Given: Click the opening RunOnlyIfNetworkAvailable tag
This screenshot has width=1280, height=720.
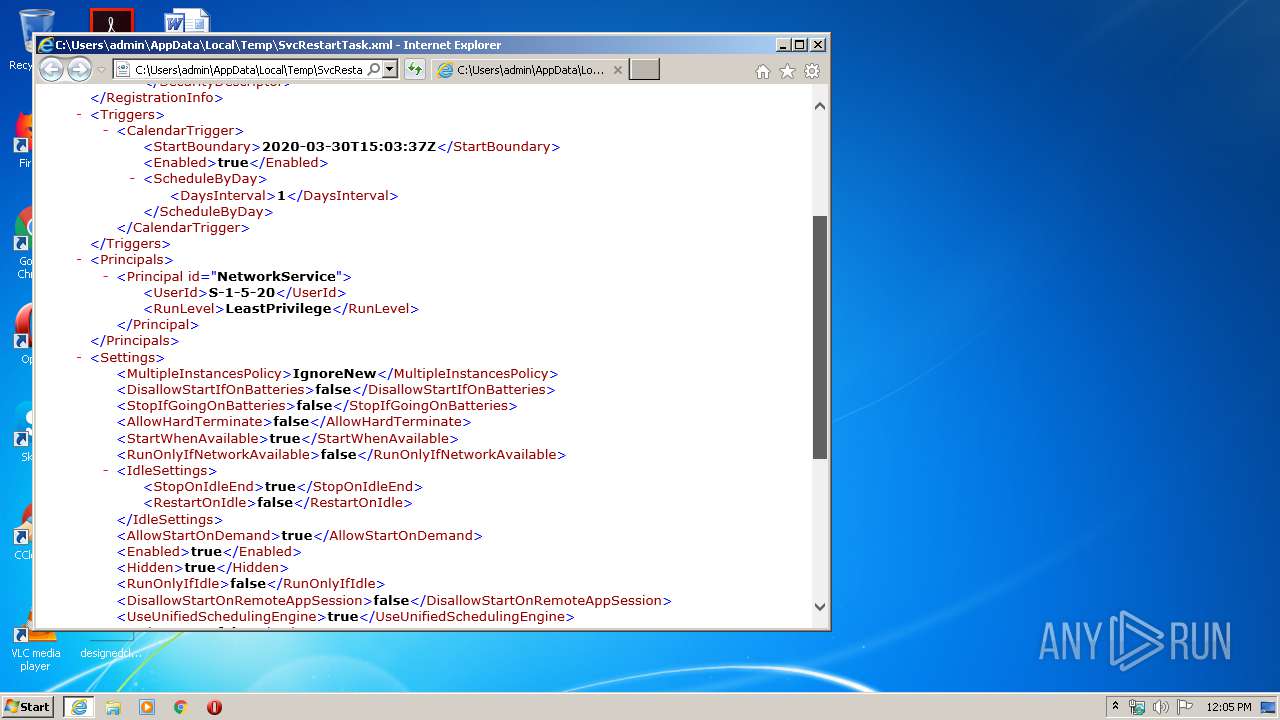Looking at the screenshot, I should point(218,454).
